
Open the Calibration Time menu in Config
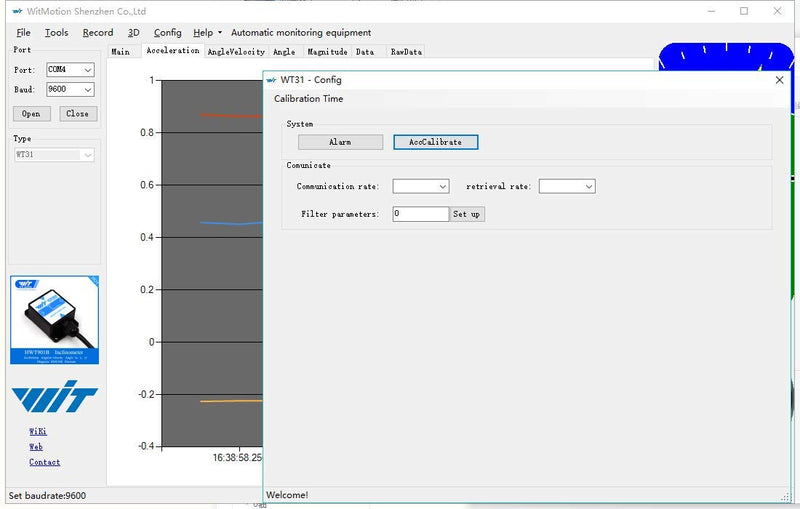pyautogui.click(x=308, y=99)
